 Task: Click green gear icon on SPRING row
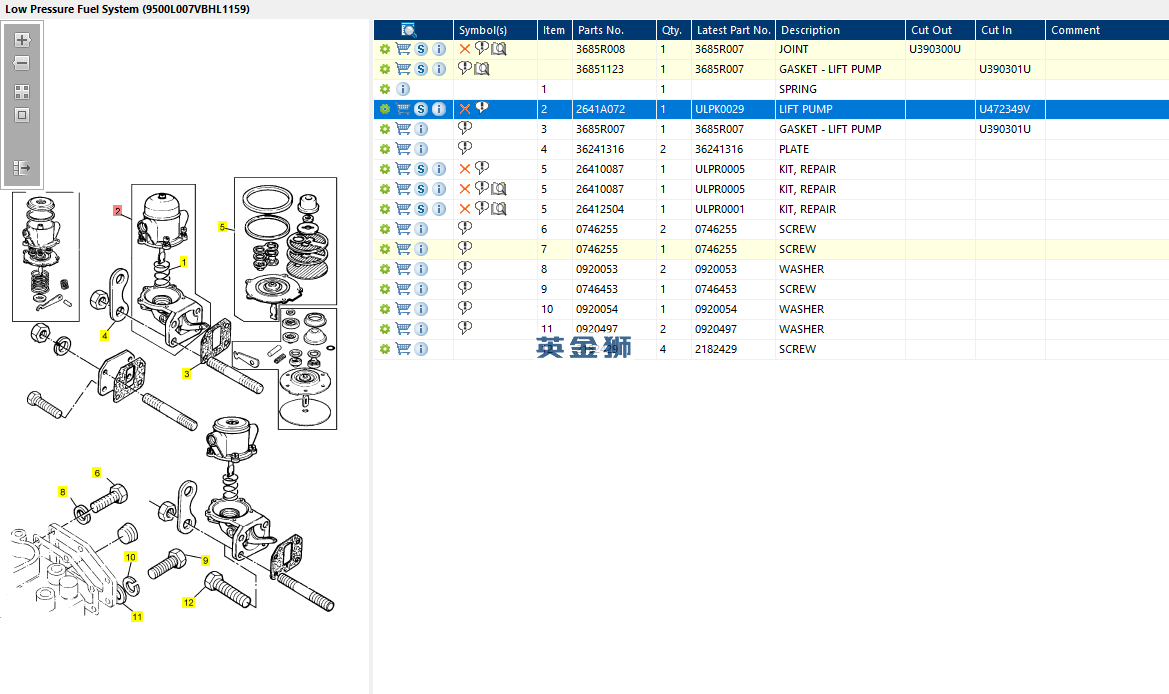[x=385, y=89]
